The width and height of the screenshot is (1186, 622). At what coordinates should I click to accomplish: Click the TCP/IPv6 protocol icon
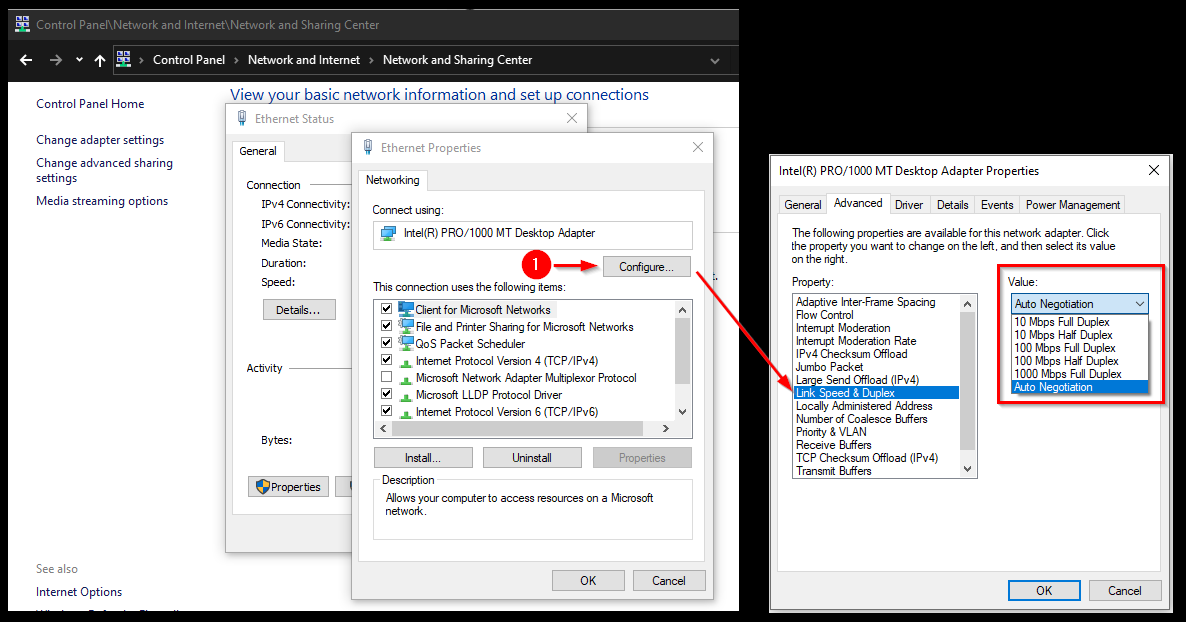[406, 412]
